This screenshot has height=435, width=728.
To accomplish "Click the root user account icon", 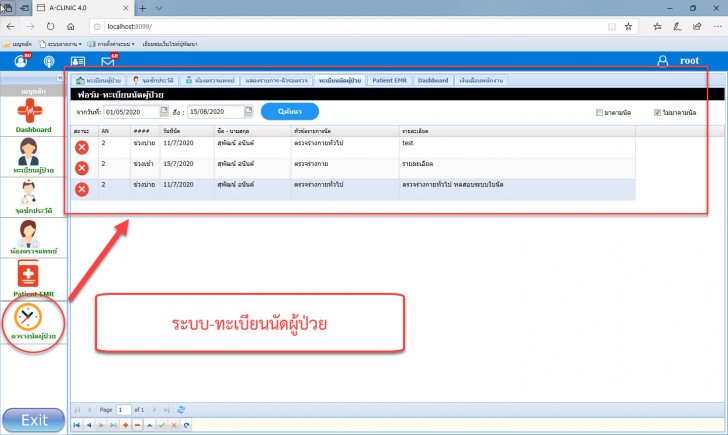I will click(x=663, y=61).
